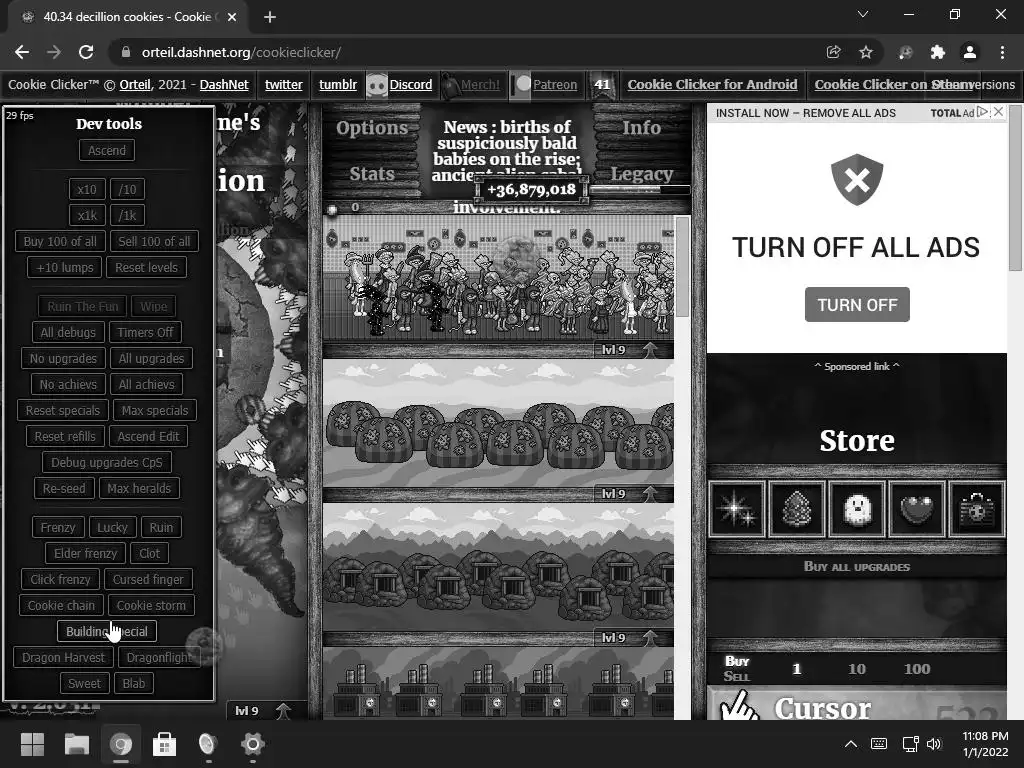1024x768 pixels.
Task: Bookmark this page with star icon
Action: (865, 52)
